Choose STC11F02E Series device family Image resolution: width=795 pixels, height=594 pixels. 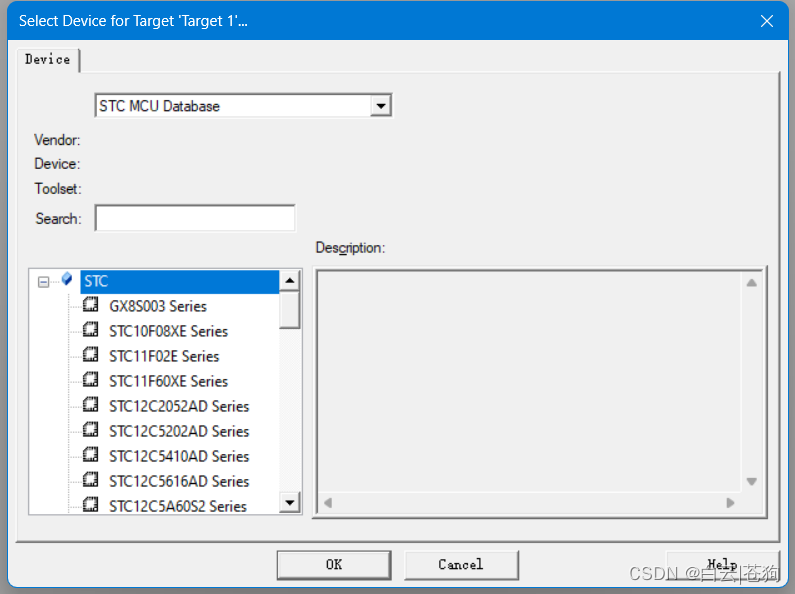[x=164, y=356]
